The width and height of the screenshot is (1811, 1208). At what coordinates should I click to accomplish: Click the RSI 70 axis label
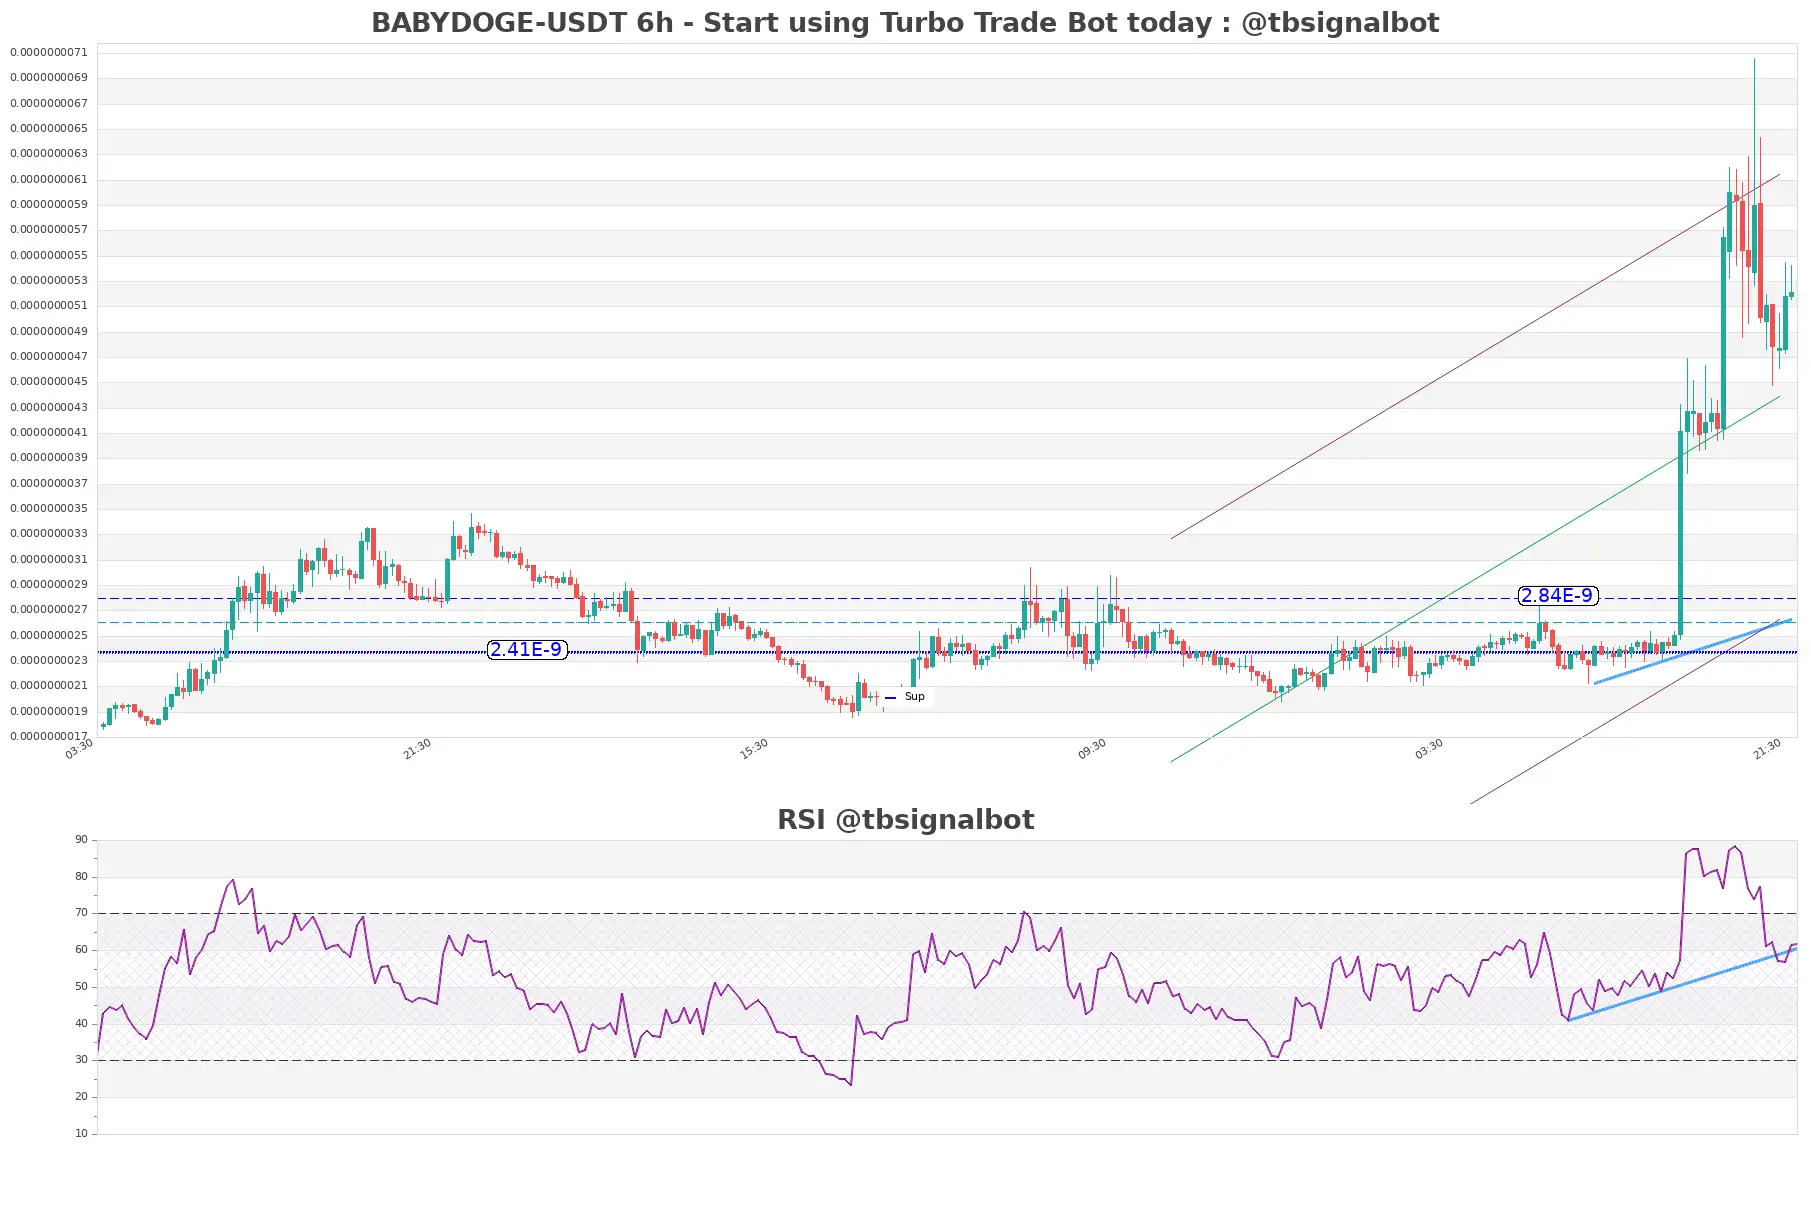click(81, 913)
